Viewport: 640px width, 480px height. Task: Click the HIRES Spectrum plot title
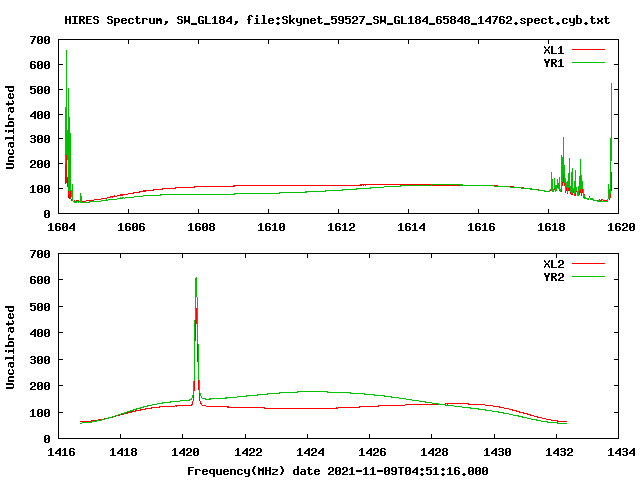(337, 20)
